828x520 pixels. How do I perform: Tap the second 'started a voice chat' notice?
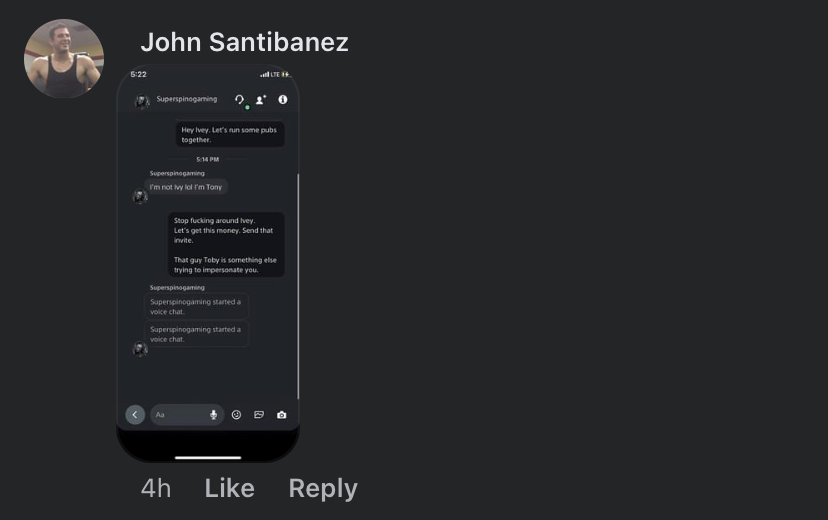196,334
